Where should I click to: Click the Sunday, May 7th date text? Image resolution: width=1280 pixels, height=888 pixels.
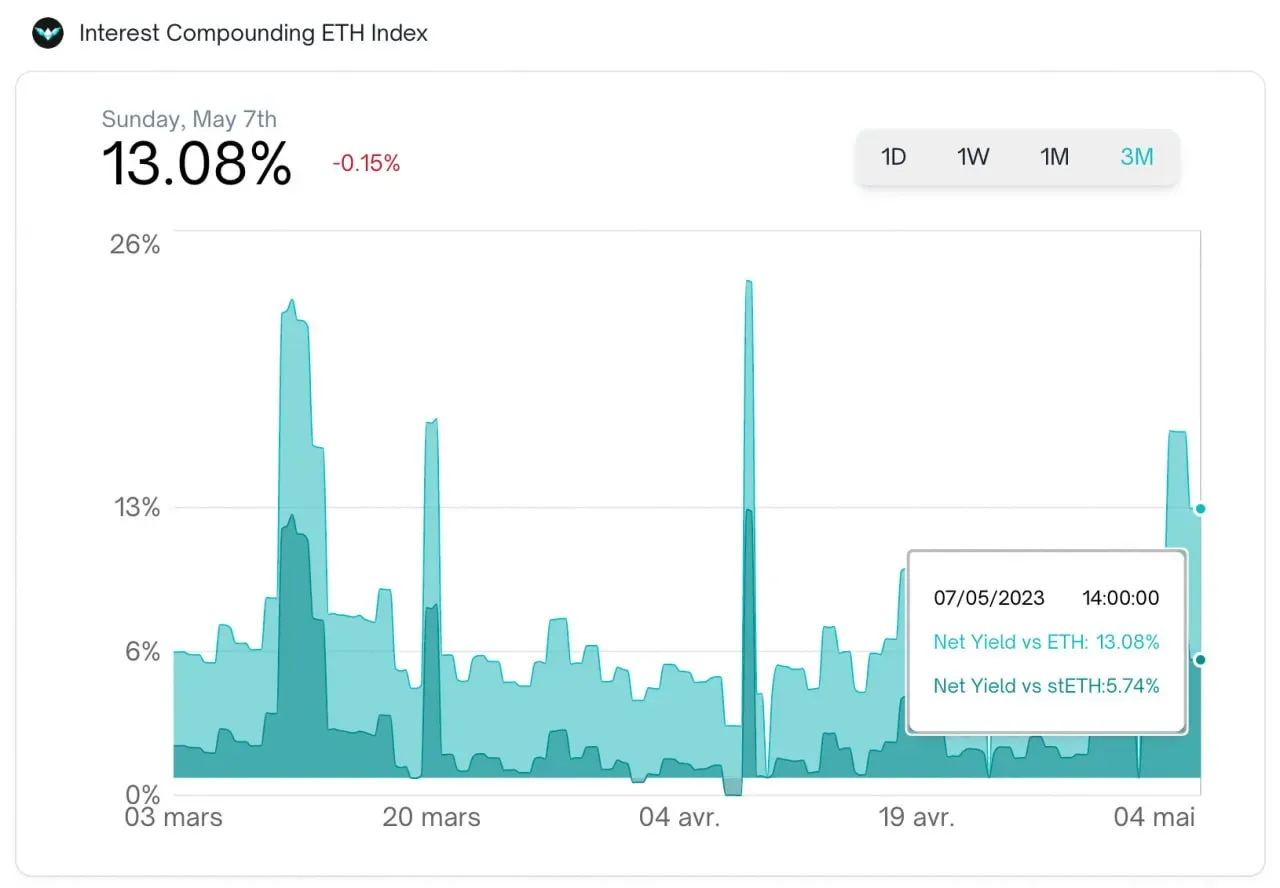tap(189, 119)
